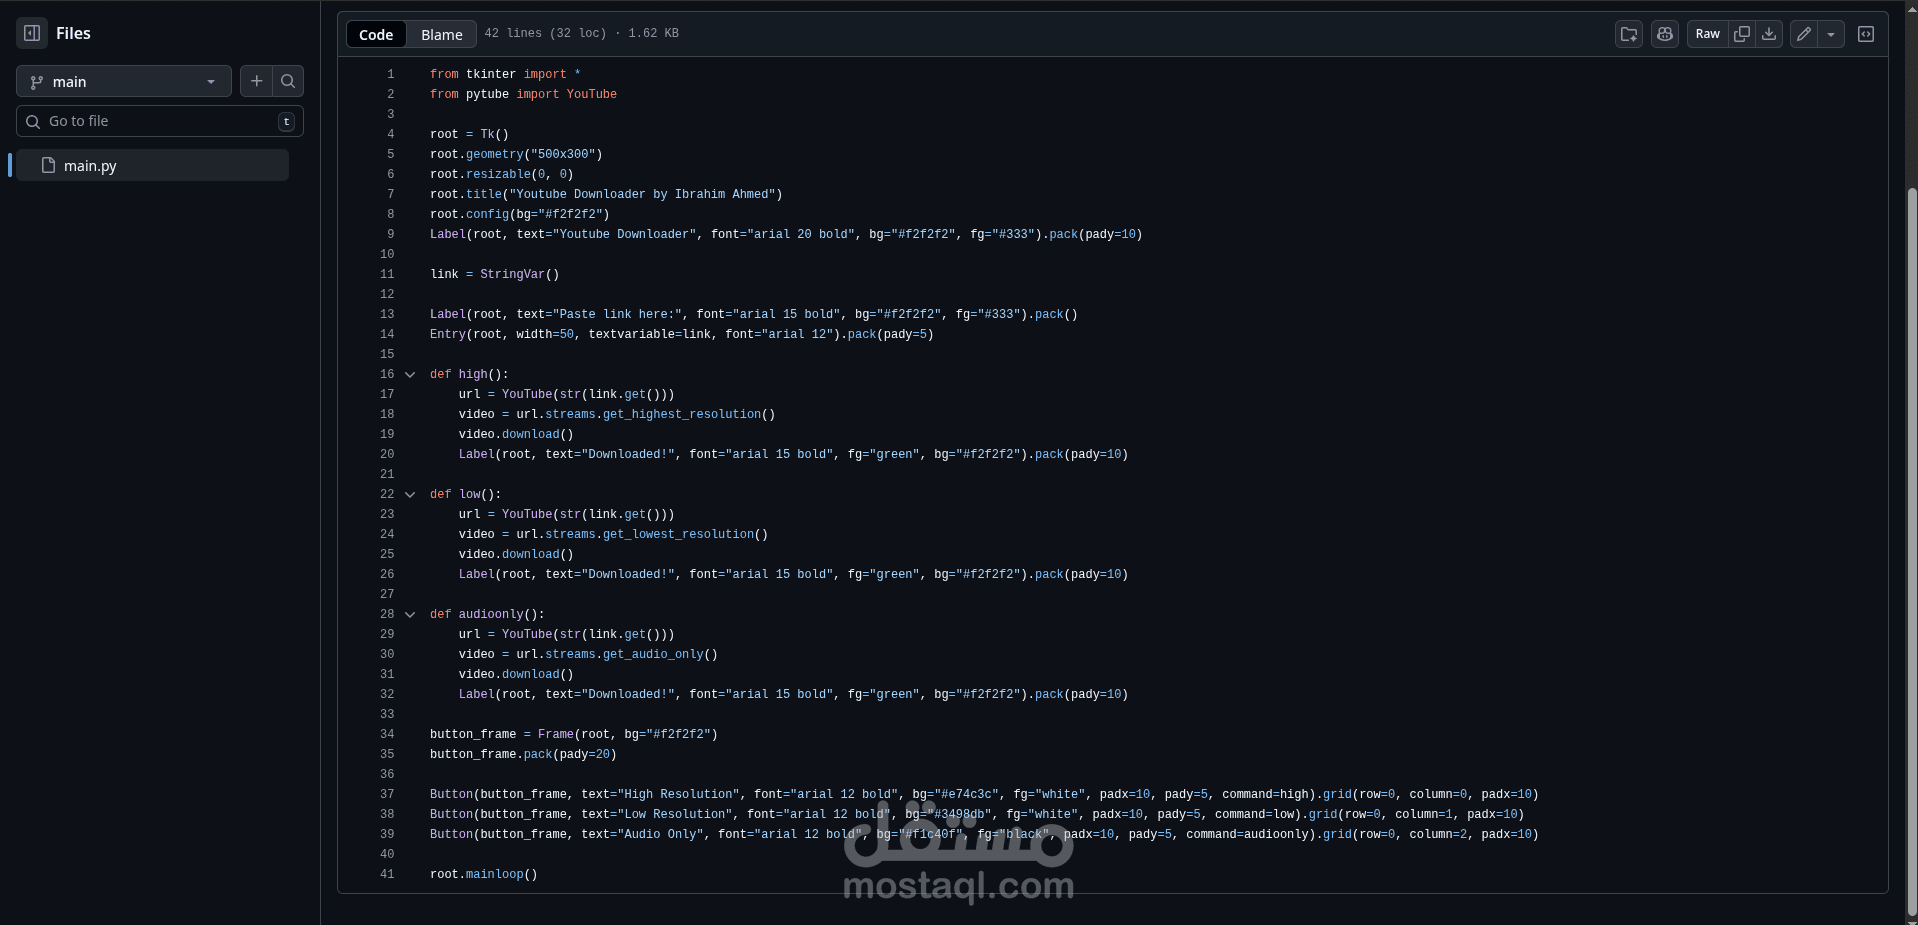Open more edit options dropdown

(1832, 33)
